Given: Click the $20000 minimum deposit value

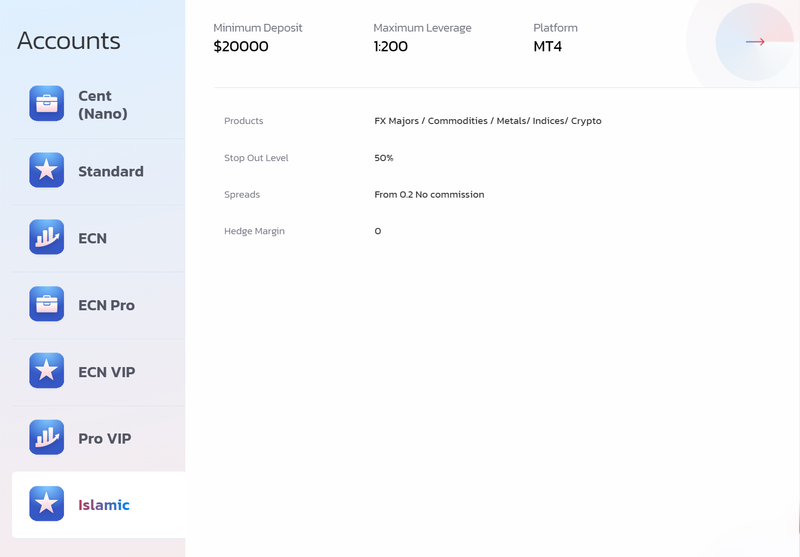Looking at the screenshot, I should coord(241,46).
